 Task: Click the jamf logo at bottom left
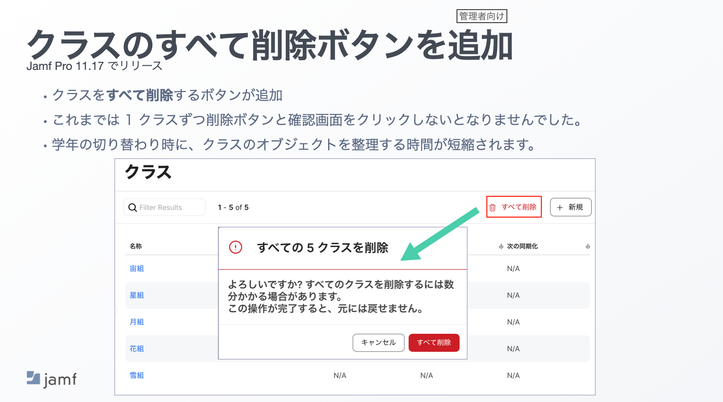point(52,379)
